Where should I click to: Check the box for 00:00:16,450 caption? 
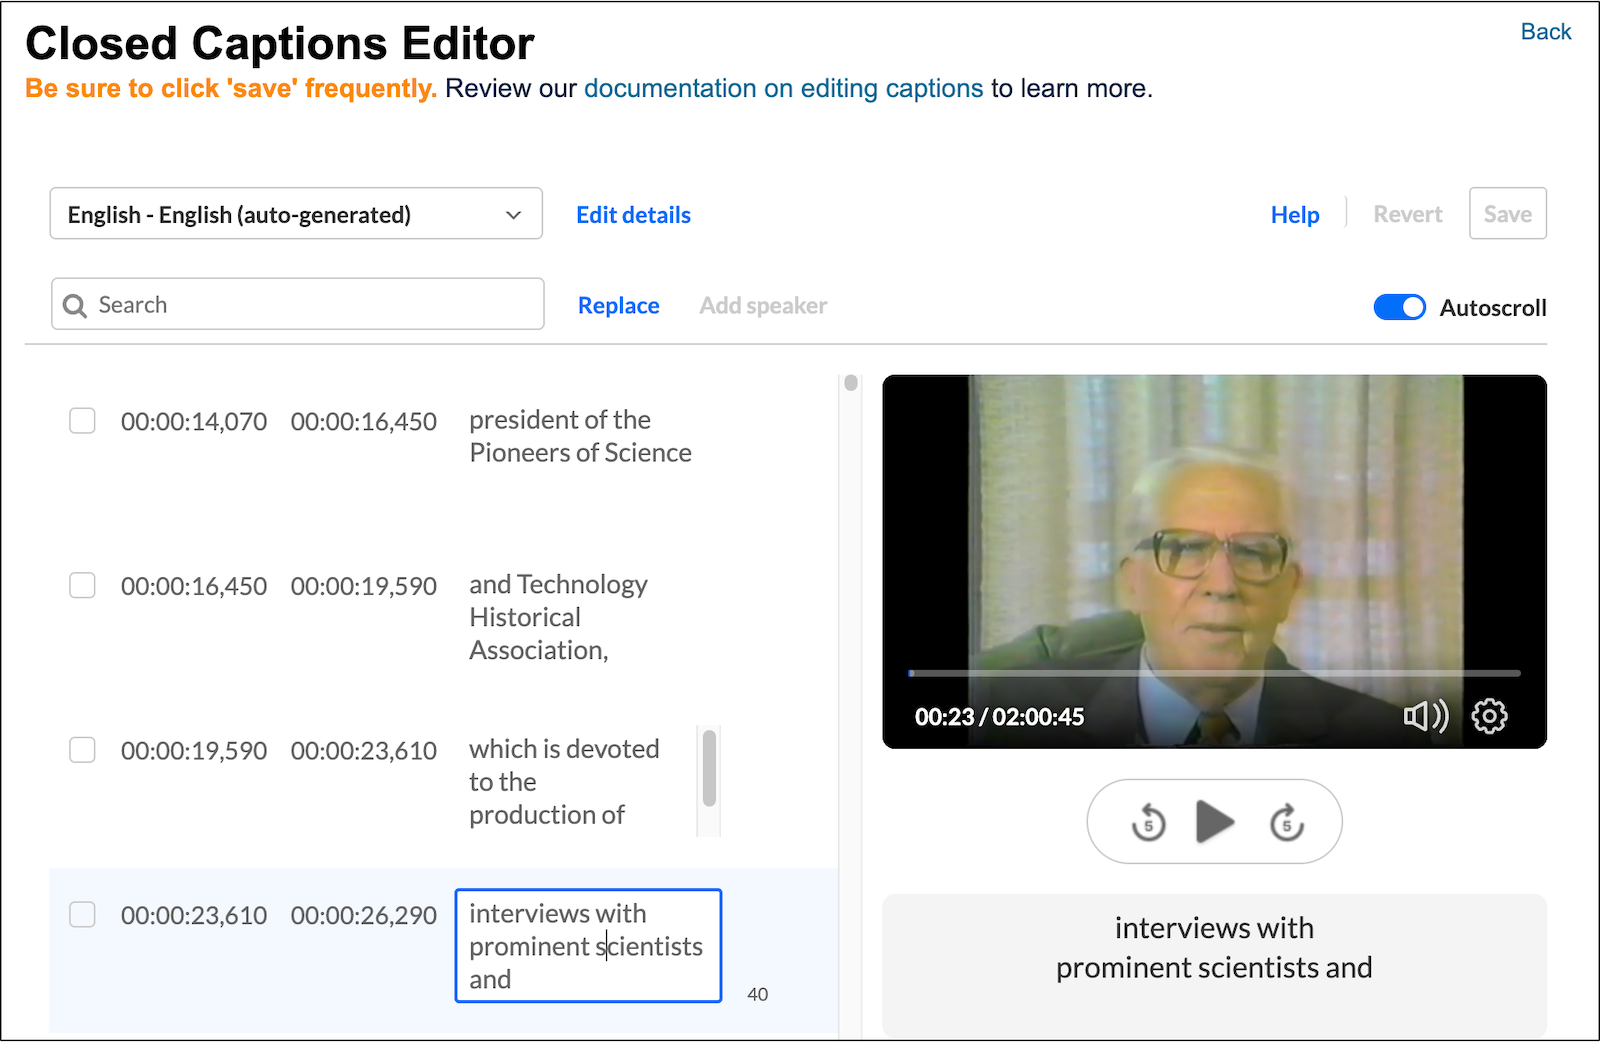(x=82, y=585)
